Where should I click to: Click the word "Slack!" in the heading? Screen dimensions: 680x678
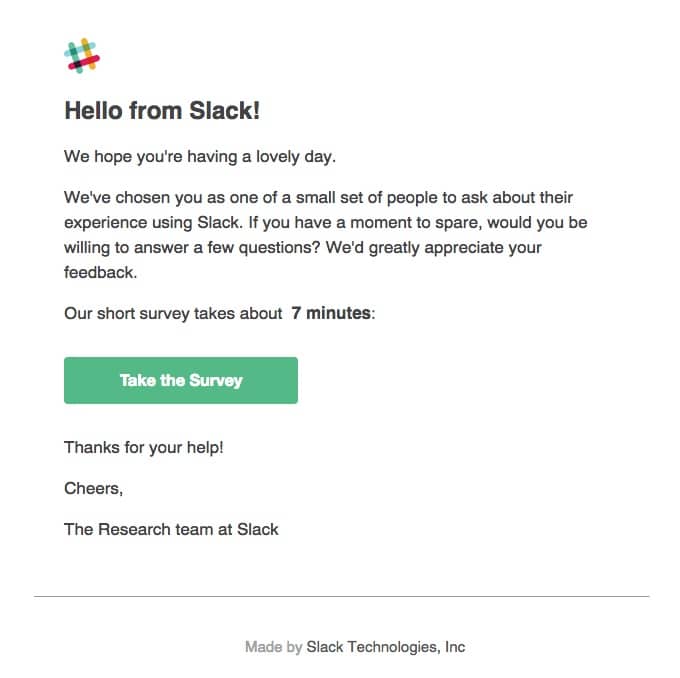click(225, 111)
